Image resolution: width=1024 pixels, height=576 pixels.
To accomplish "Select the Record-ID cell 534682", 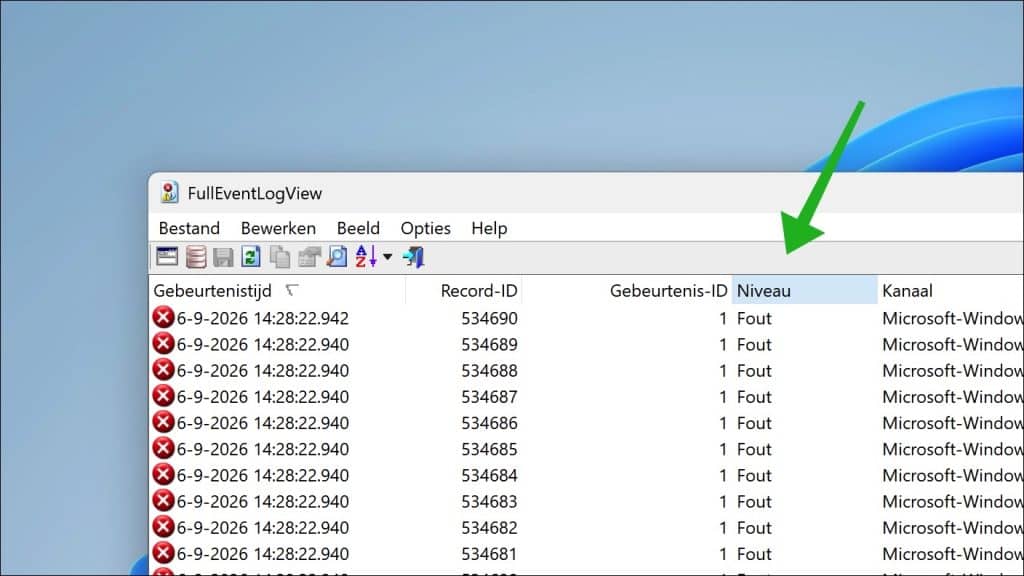I will coord(489,527).
